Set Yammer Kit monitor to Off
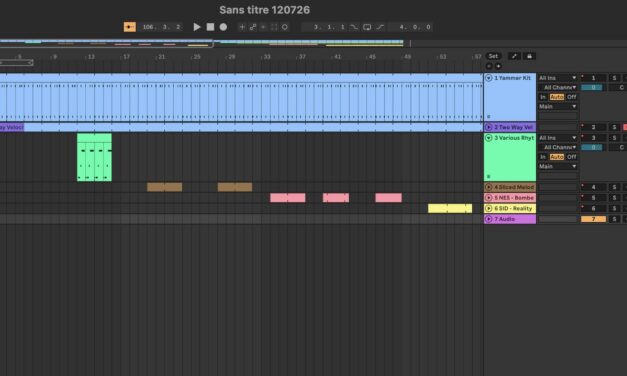 coord(571,97)
